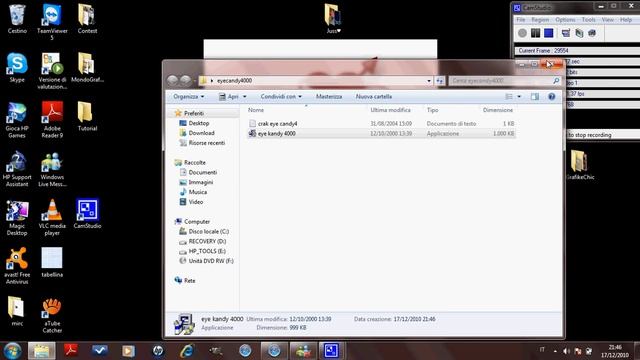Screen dimensions: 640x360
Task: Sort files by Nome column header
Action: pos(256,110)
